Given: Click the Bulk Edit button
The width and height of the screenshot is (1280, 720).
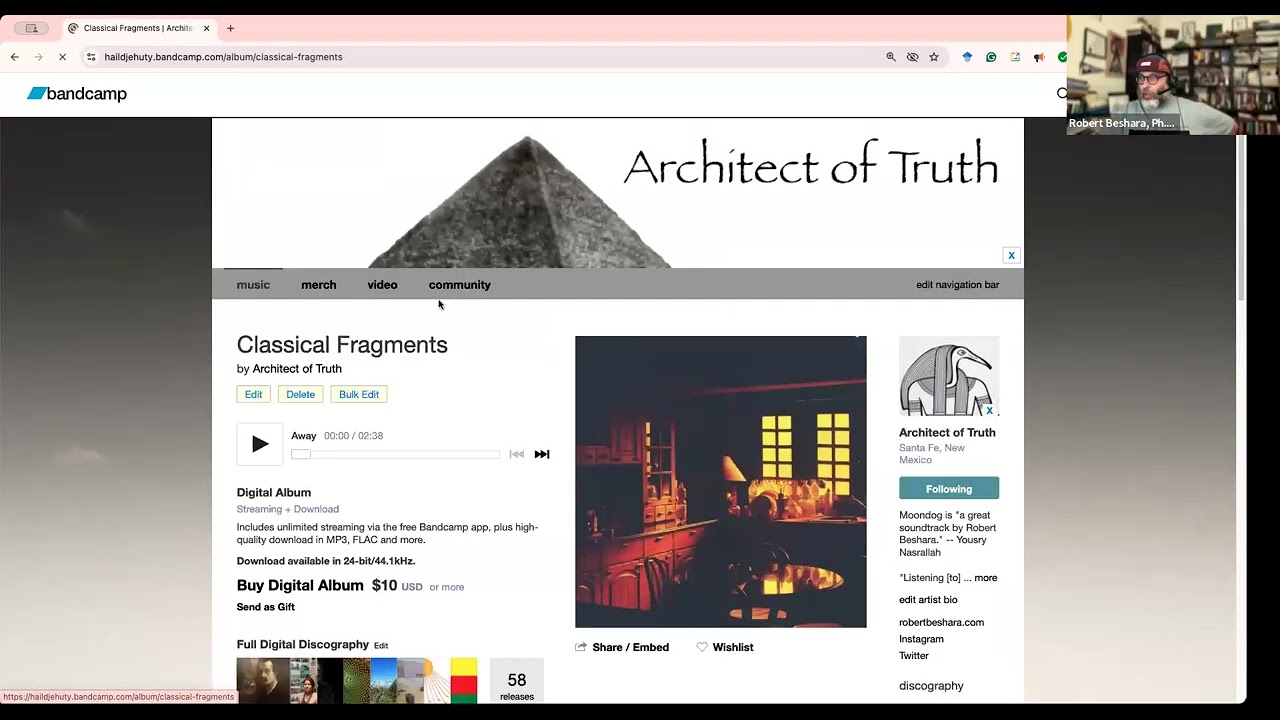Looking at the screenshot, I should coord(359,394).
